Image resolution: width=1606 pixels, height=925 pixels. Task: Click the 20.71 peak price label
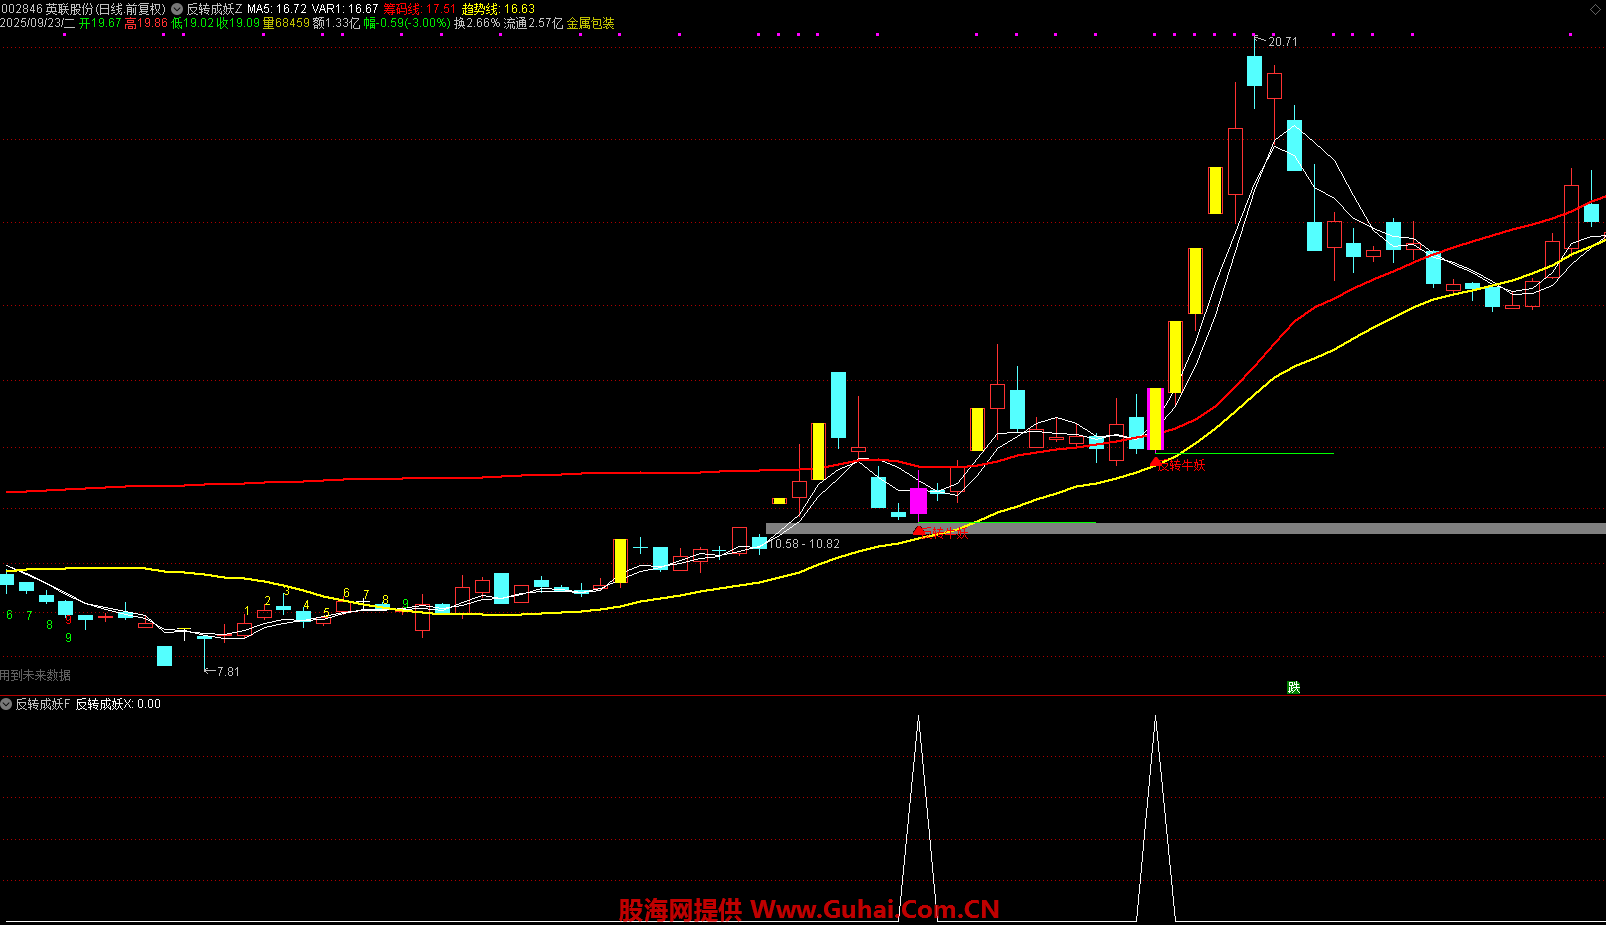pos(1283,42)
